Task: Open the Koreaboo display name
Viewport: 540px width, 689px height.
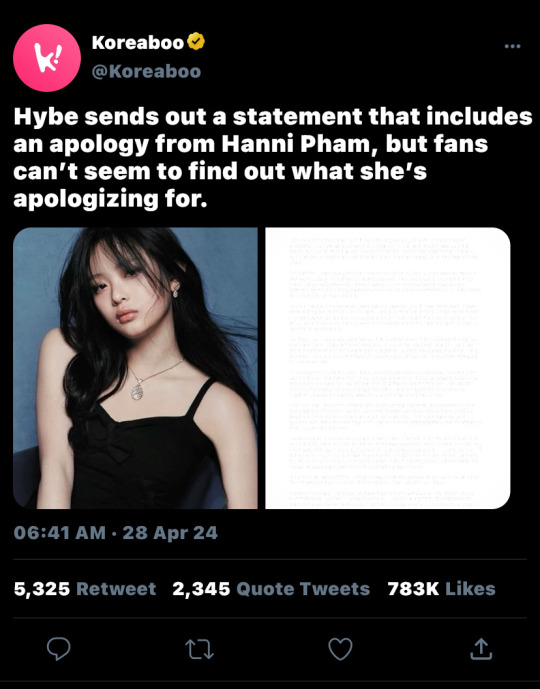Action: (x=138, y=42)
